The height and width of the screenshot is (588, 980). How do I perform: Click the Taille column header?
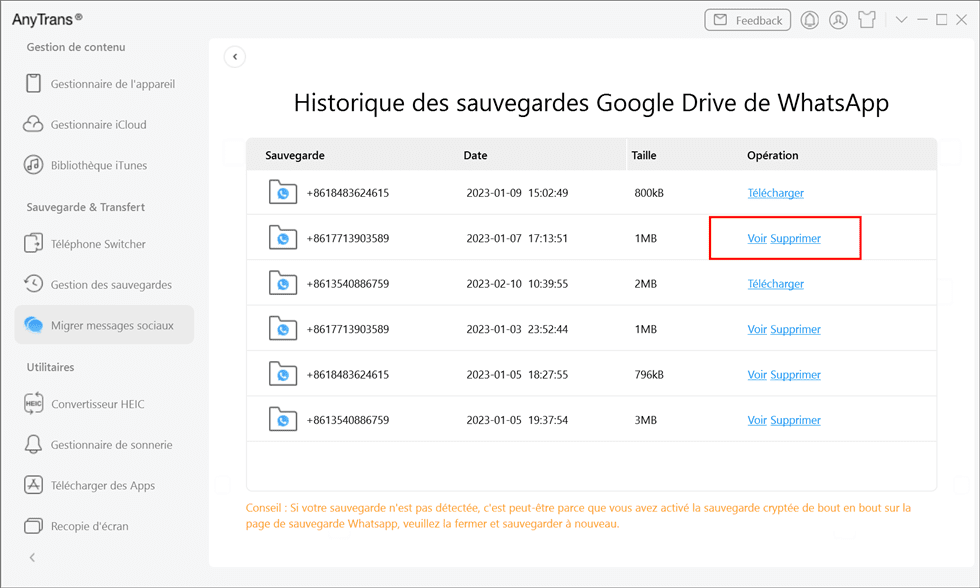pyautogui.click(x=644, y=156)
